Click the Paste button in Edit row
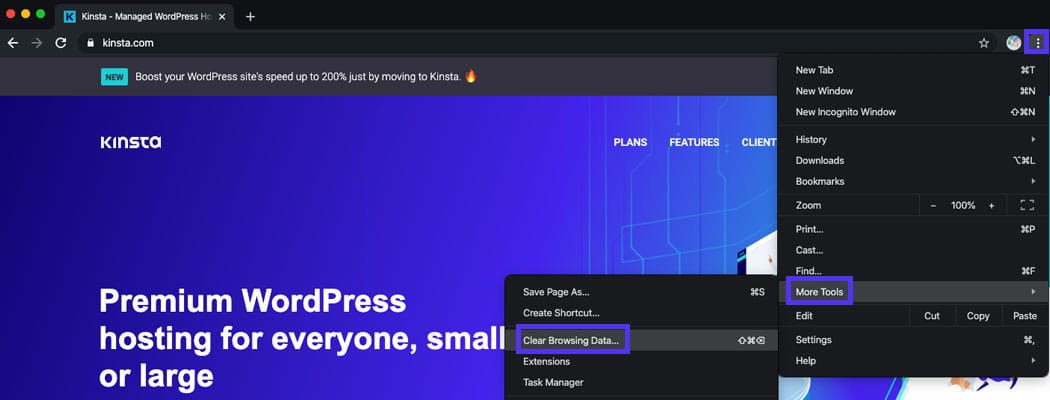This screenshot has width=1050, height=400. pos(1024,316)
